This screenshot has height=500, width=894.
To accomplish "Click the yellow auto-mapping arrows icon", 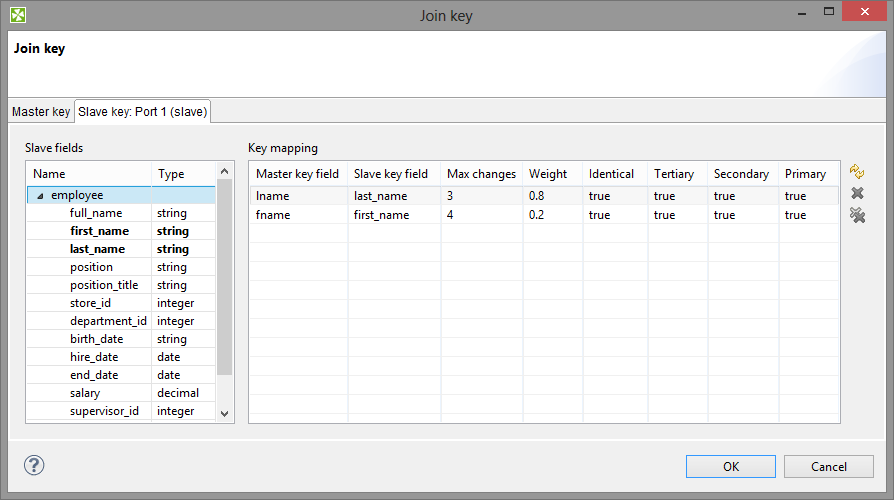I will pyautogui.click(x=856, y=172).
